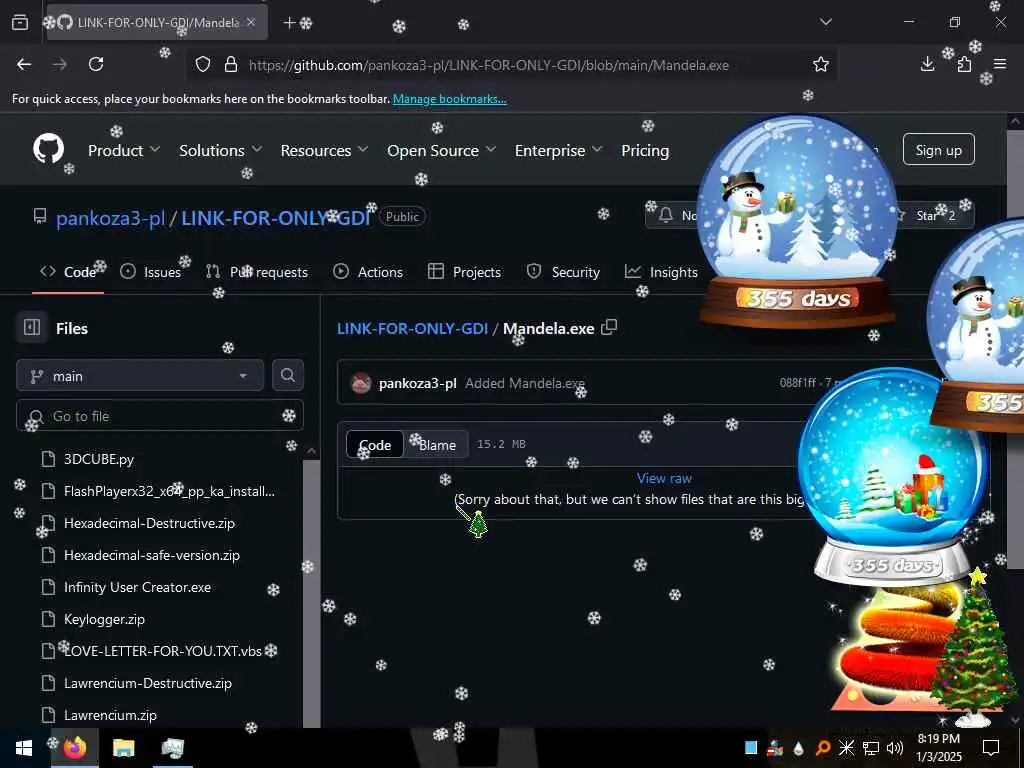Screen dimensions: 1024x768
Task: Open the notification center icon
Action: click(x=991, y=748)
